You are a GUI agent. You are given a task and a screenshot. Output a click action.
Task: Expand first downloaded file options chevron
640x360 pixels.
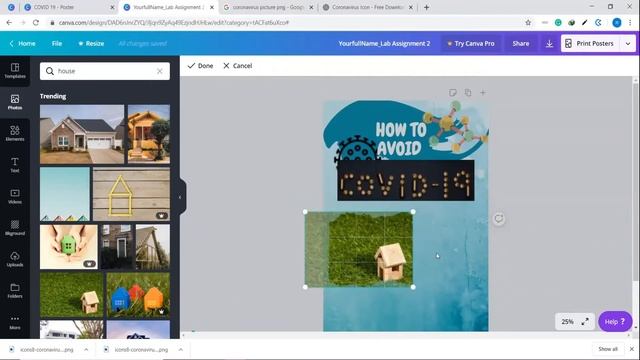click(x=86, y=350)
